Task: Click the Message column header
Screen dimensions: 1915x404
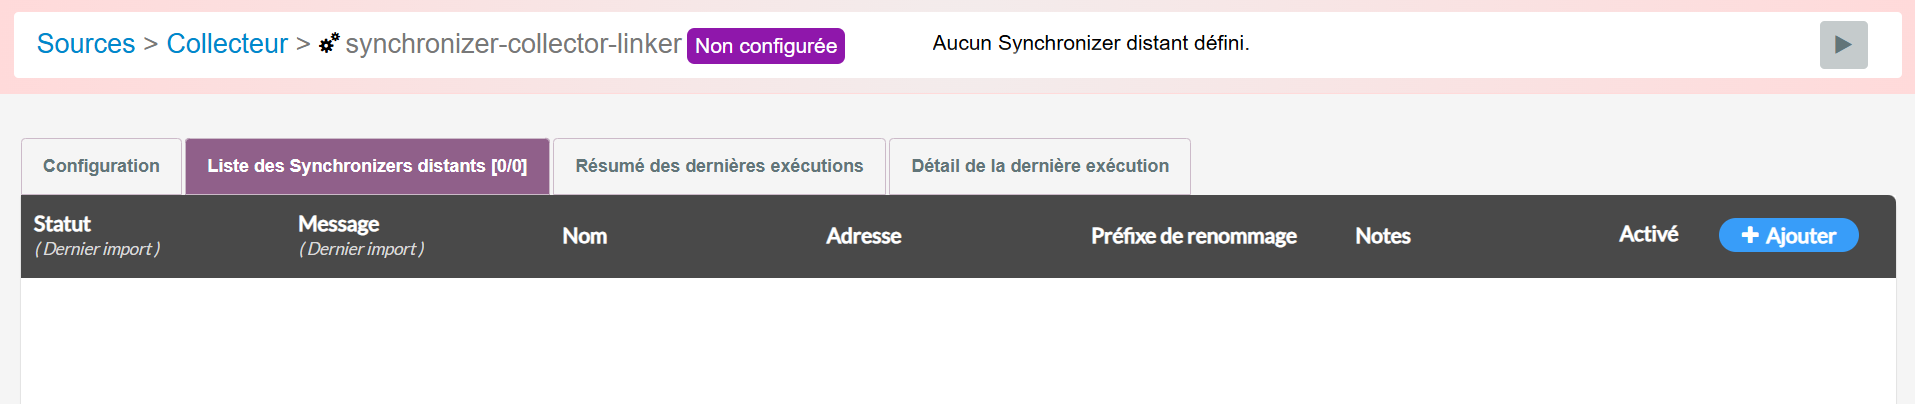Action: [338, 224]
